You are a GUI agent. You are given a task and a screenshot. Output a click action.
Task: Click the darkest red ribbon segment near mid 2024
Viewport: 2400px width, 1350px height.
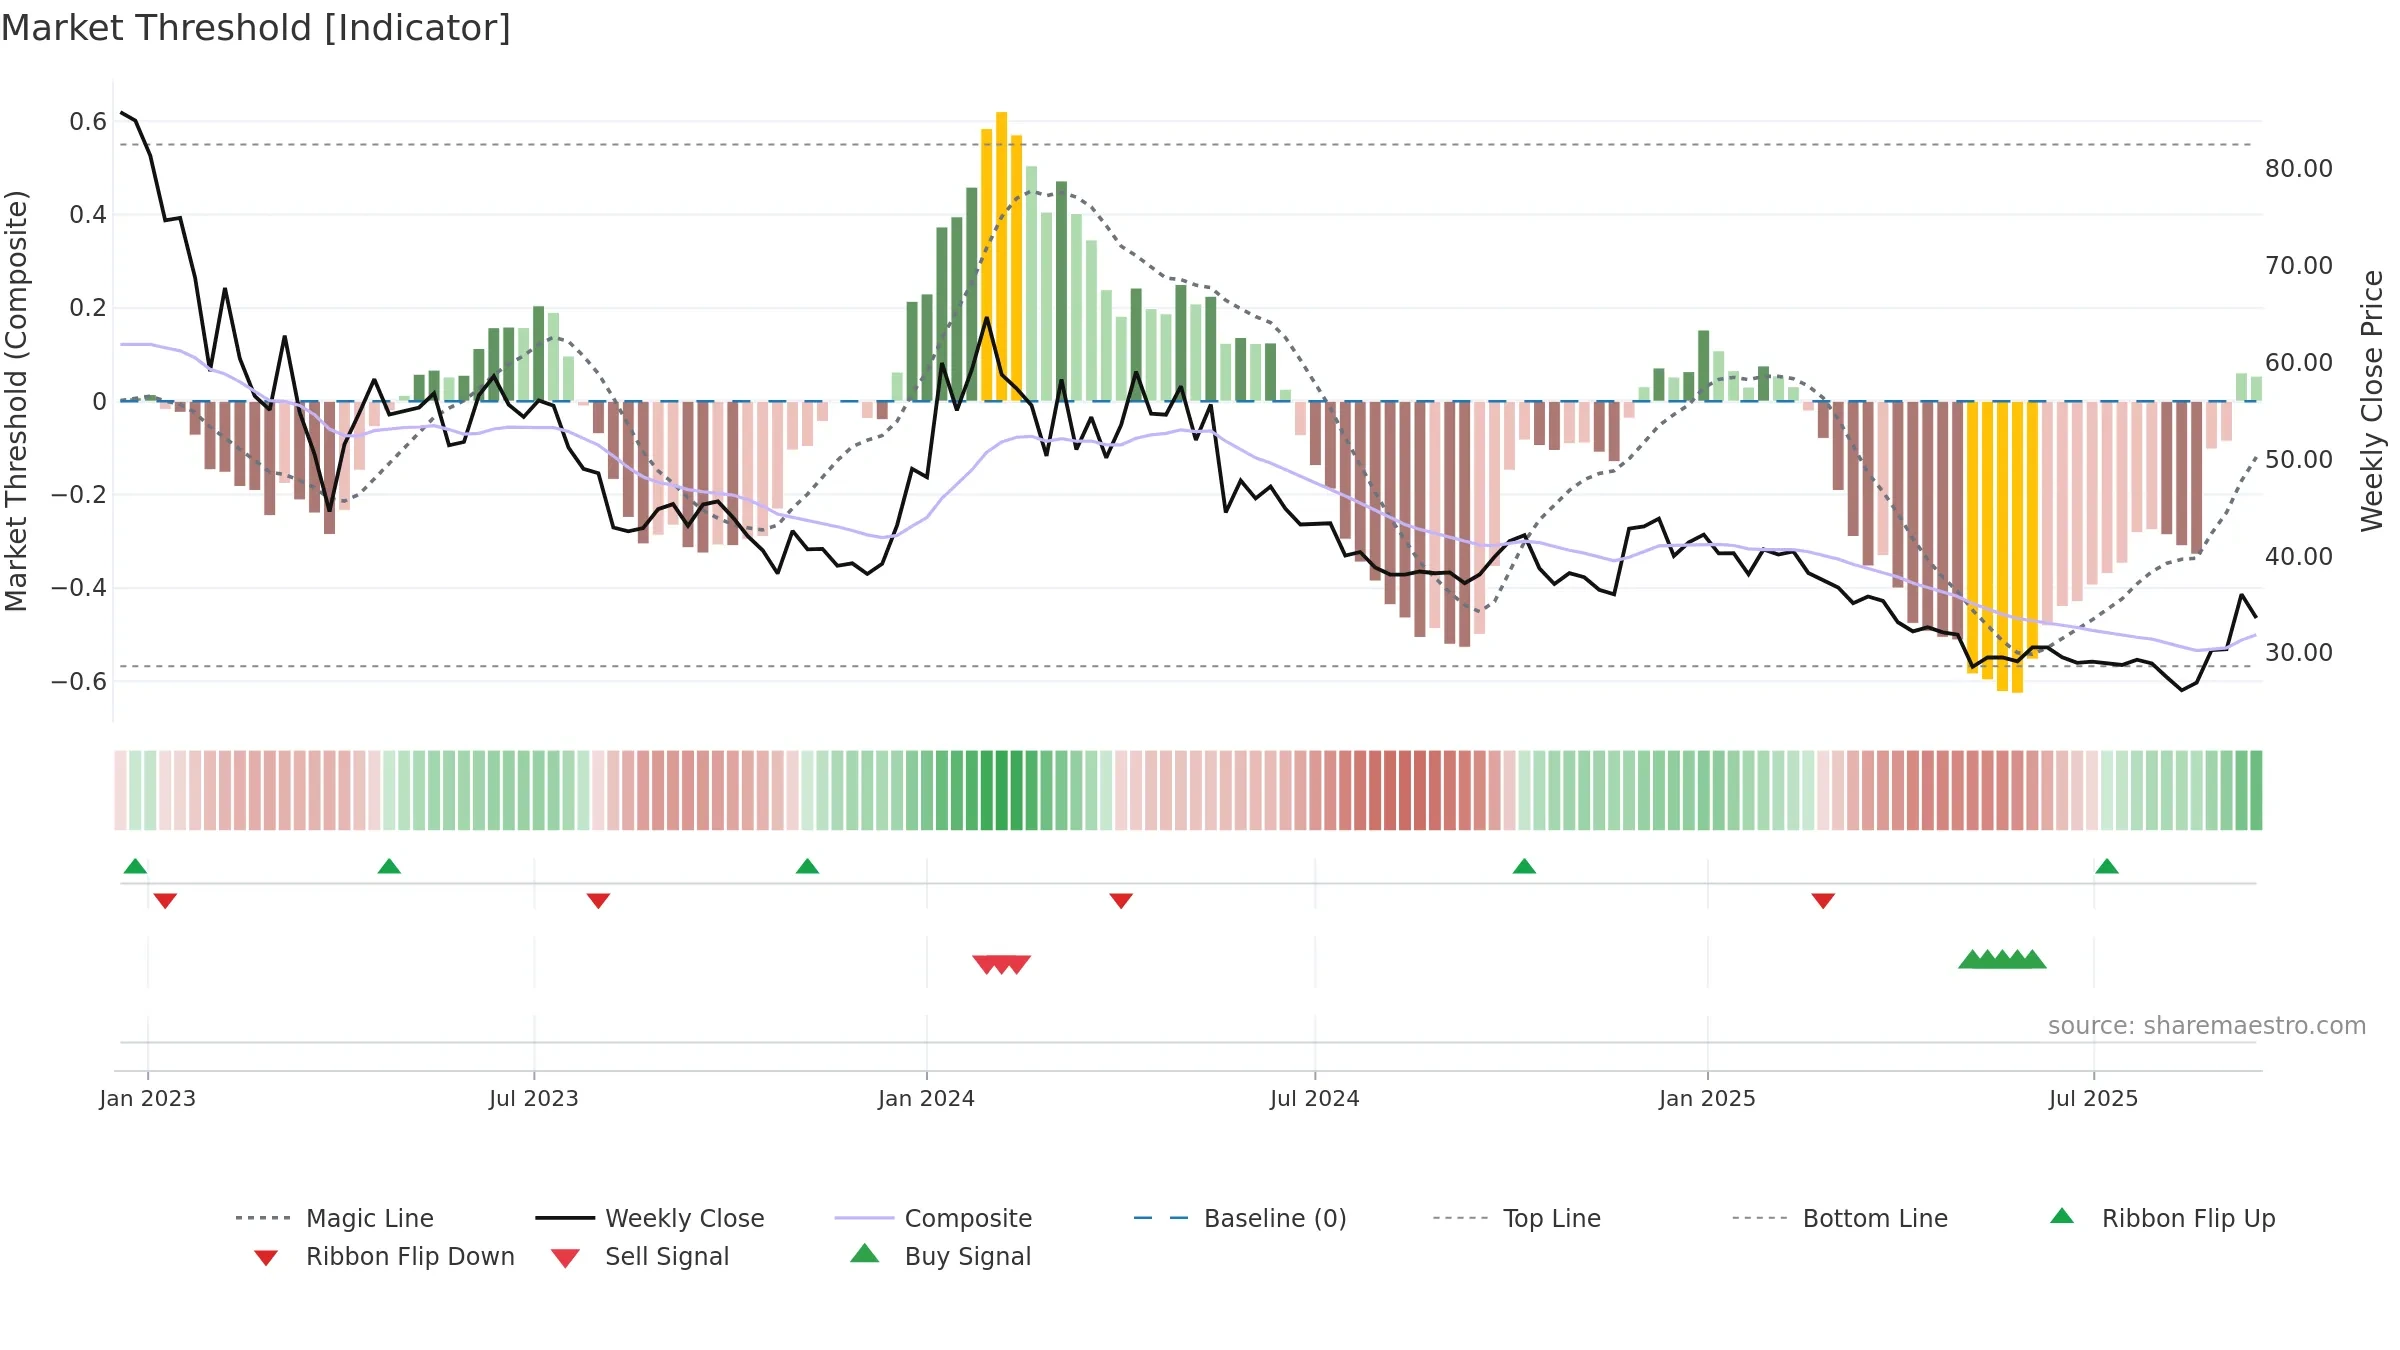(1405, 790)
